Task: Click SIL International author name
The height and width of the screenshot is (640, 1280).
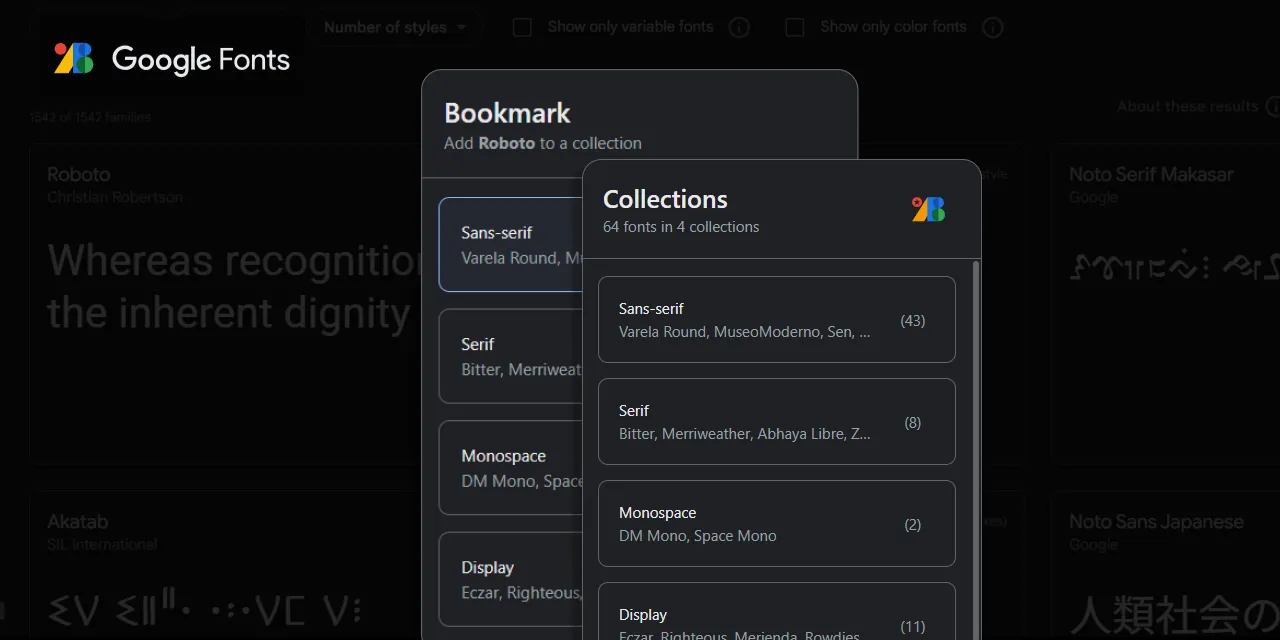Action: [x=102, y=545]
